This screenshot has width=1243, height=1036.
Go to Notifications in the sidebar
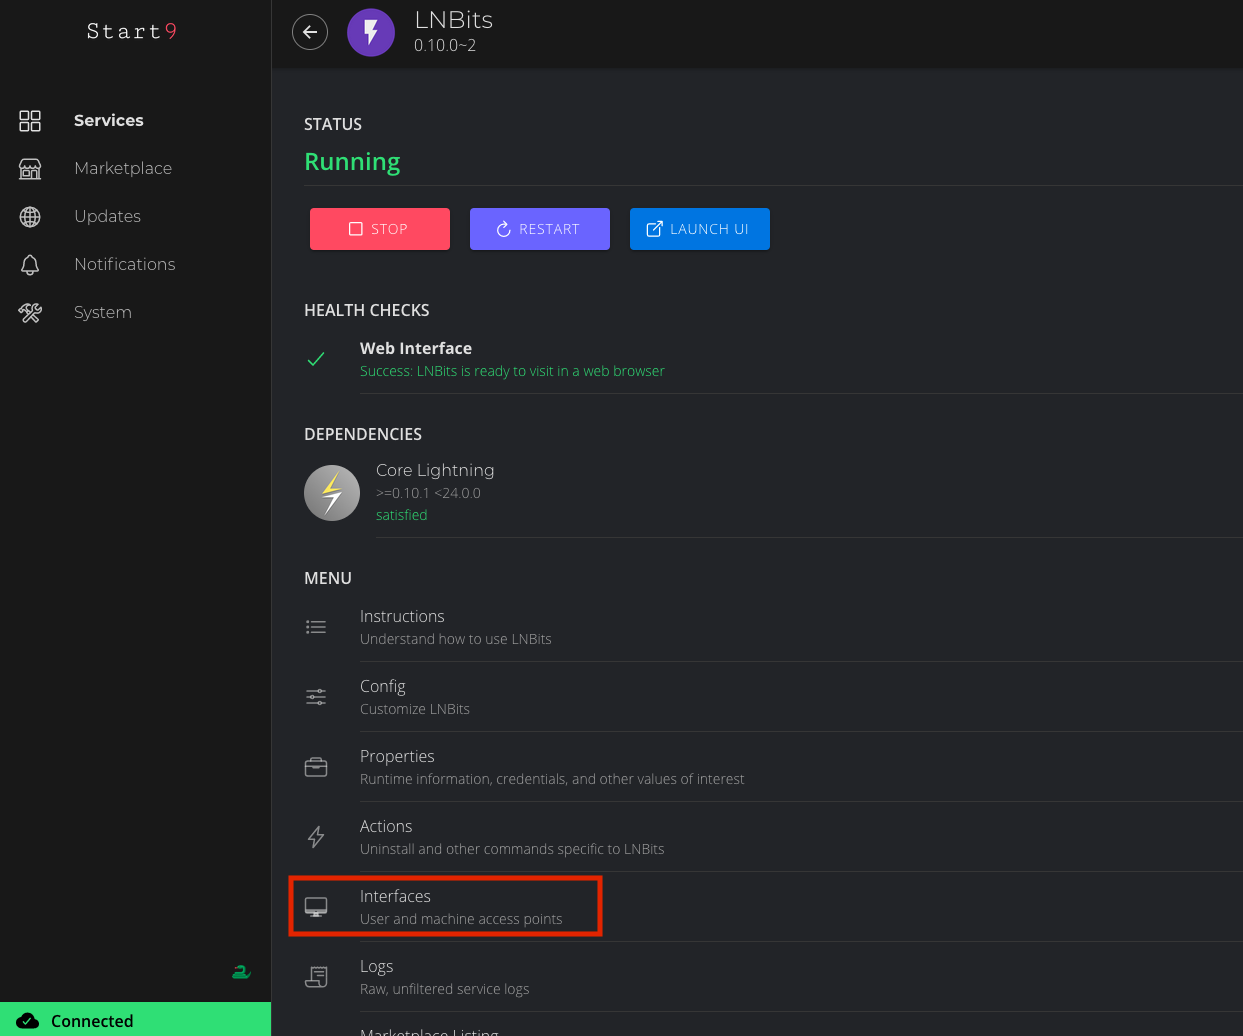(x=125, y=265)
